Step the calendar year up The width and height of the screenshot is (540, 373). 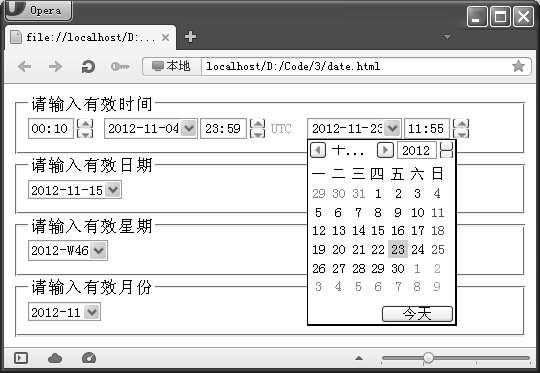pyautogui.click(x=447, y=146)
